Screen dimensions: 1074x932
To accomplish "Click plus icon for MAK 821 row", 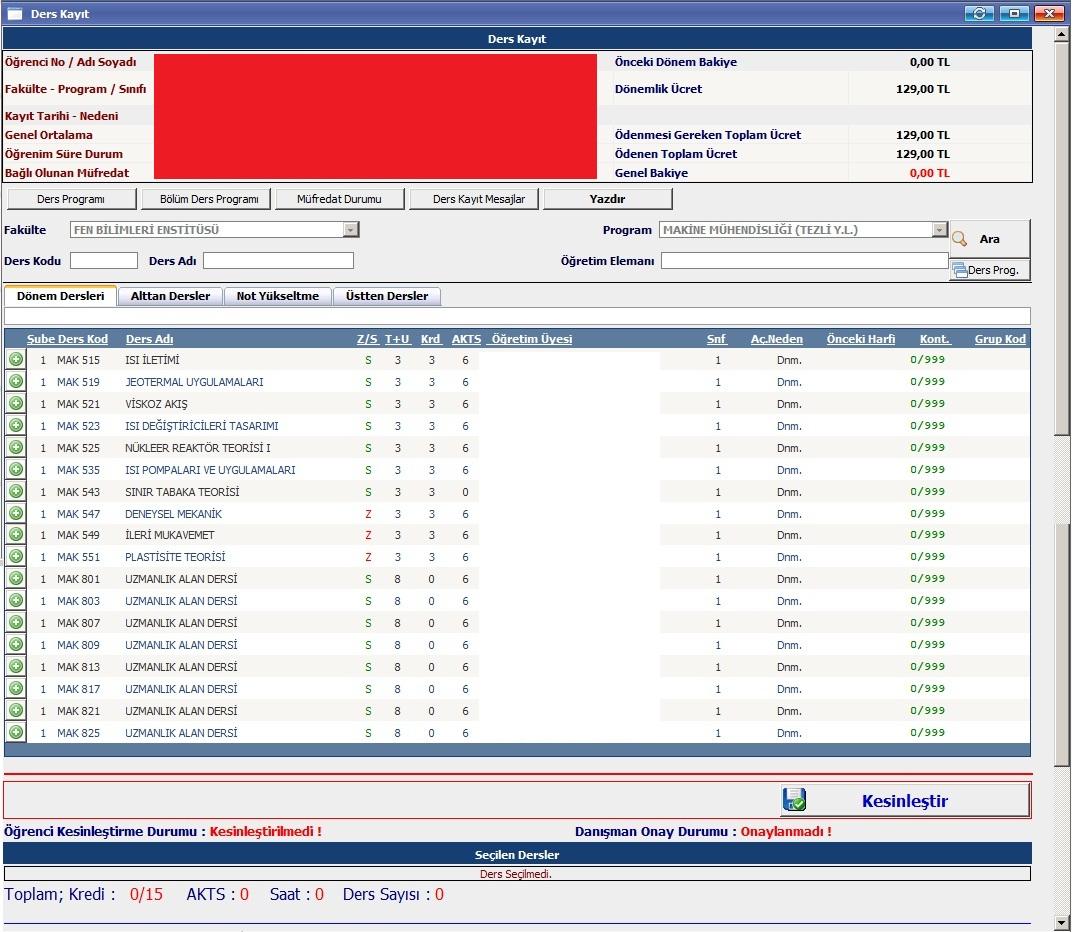I will [x=15, y=709].
